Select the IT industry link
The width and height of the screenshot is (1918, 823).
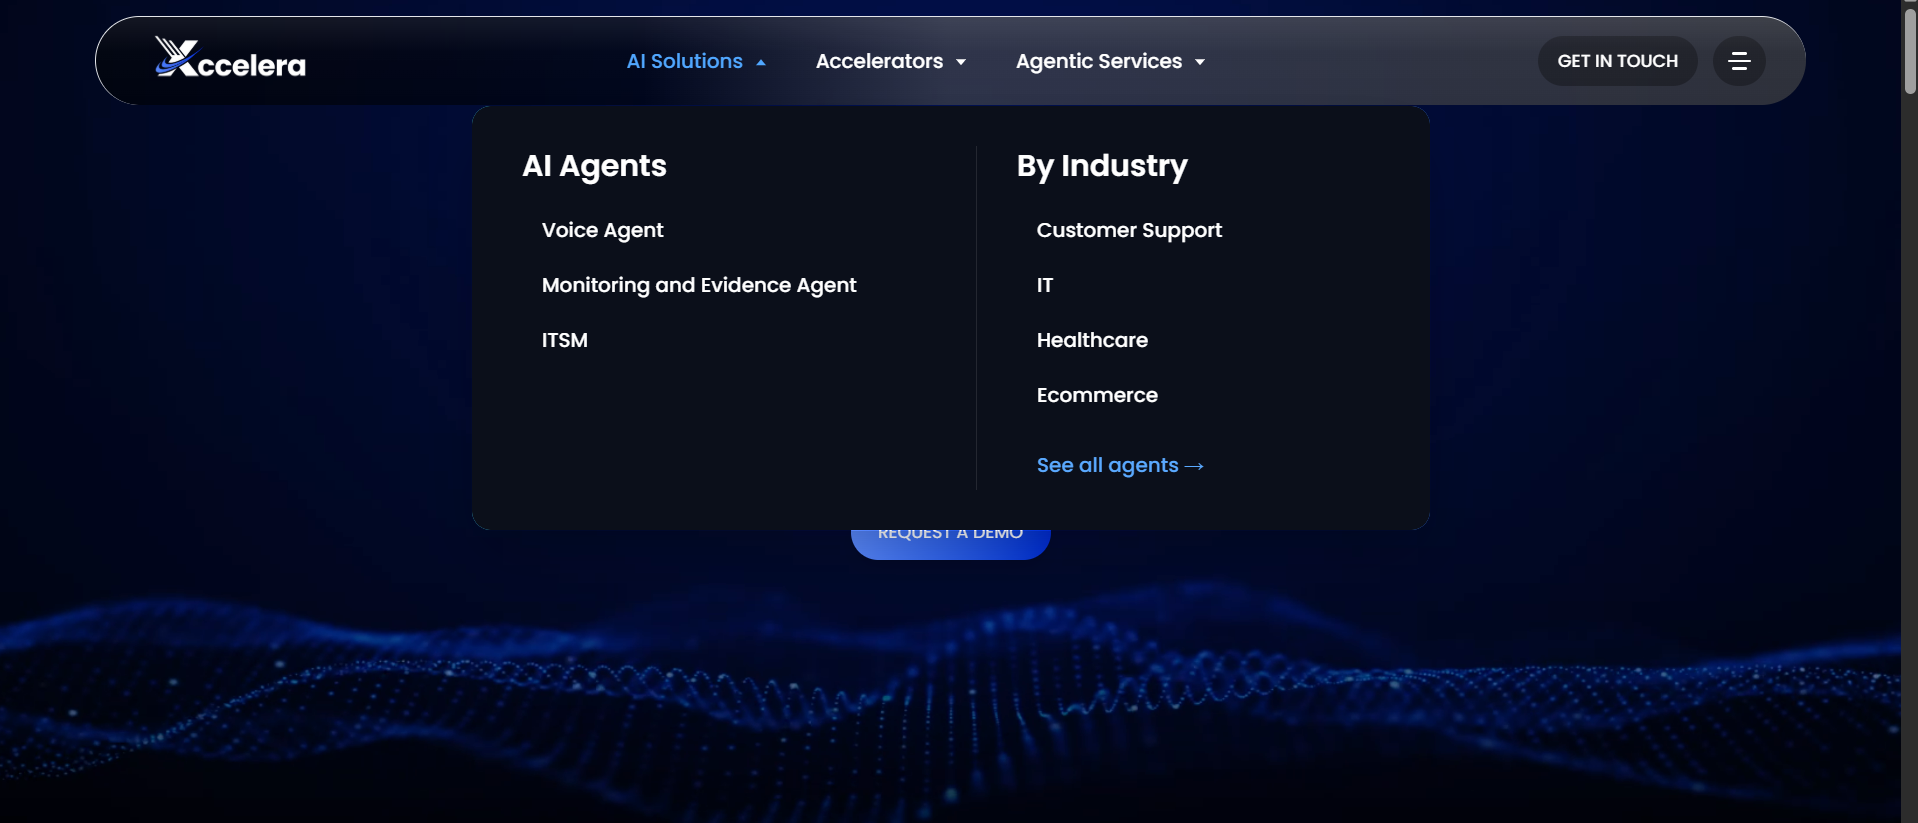click(1045, 285)
